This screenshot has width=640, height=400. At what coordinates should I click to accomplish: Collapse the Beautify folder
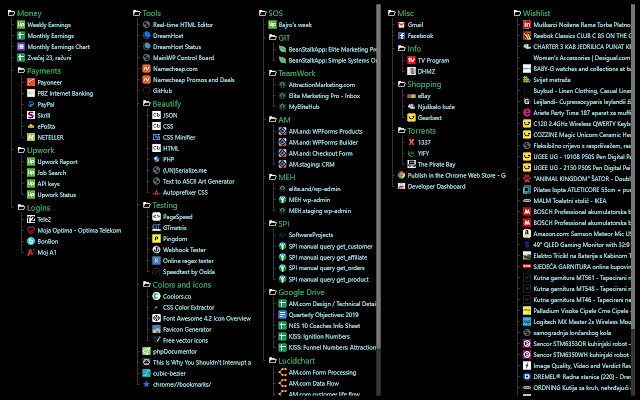(147, 104)
